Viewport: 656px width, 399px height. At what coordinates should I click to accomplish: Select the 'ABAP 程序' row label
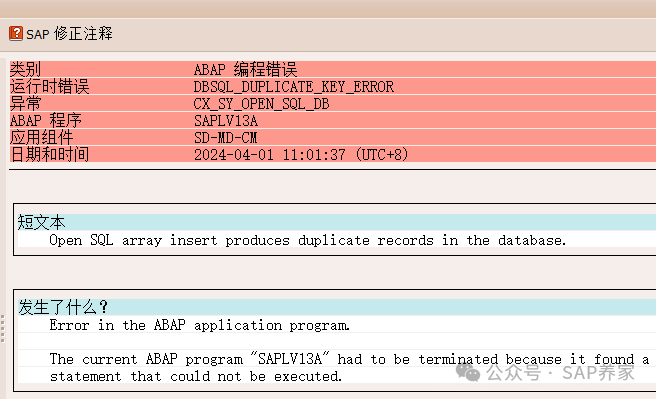[x=46, y=120]
